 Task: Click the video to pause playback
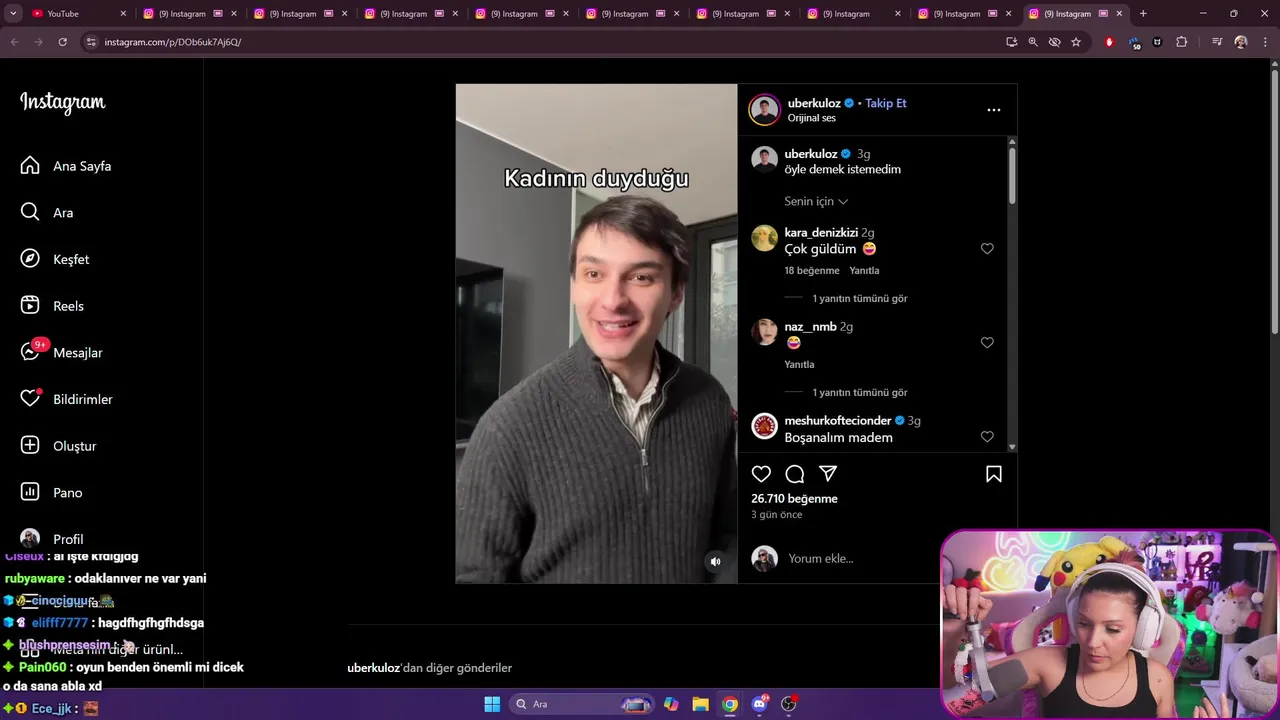coord(596,333)
